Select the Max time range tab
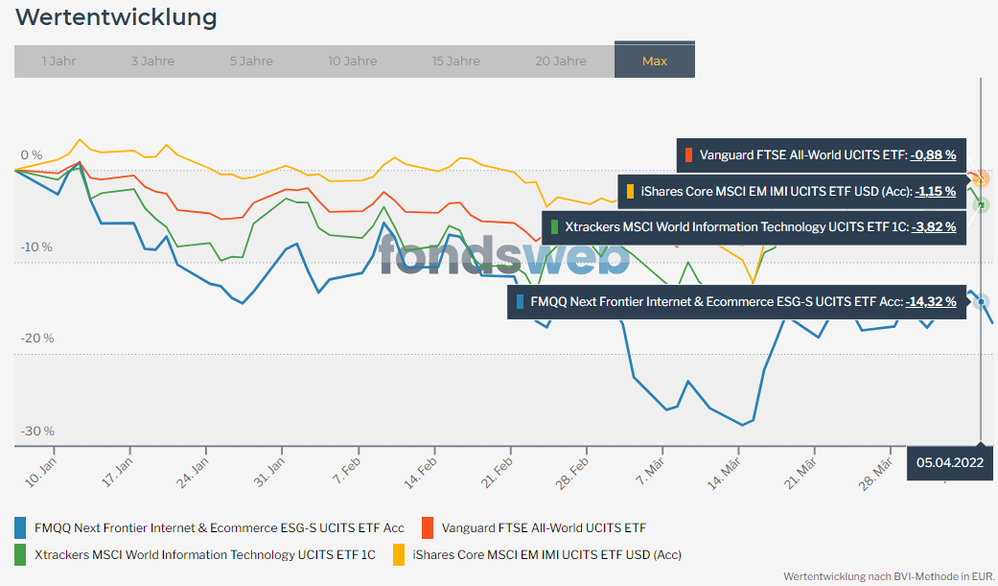The image size is (998, 586). click(654, 60)
